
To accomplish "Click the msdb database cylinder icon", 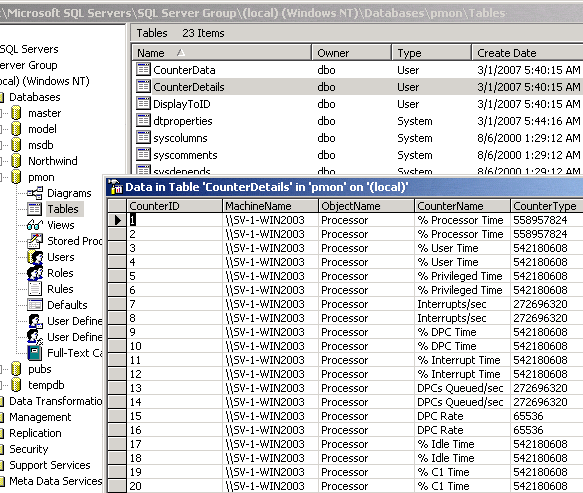I will click(16, 145).
